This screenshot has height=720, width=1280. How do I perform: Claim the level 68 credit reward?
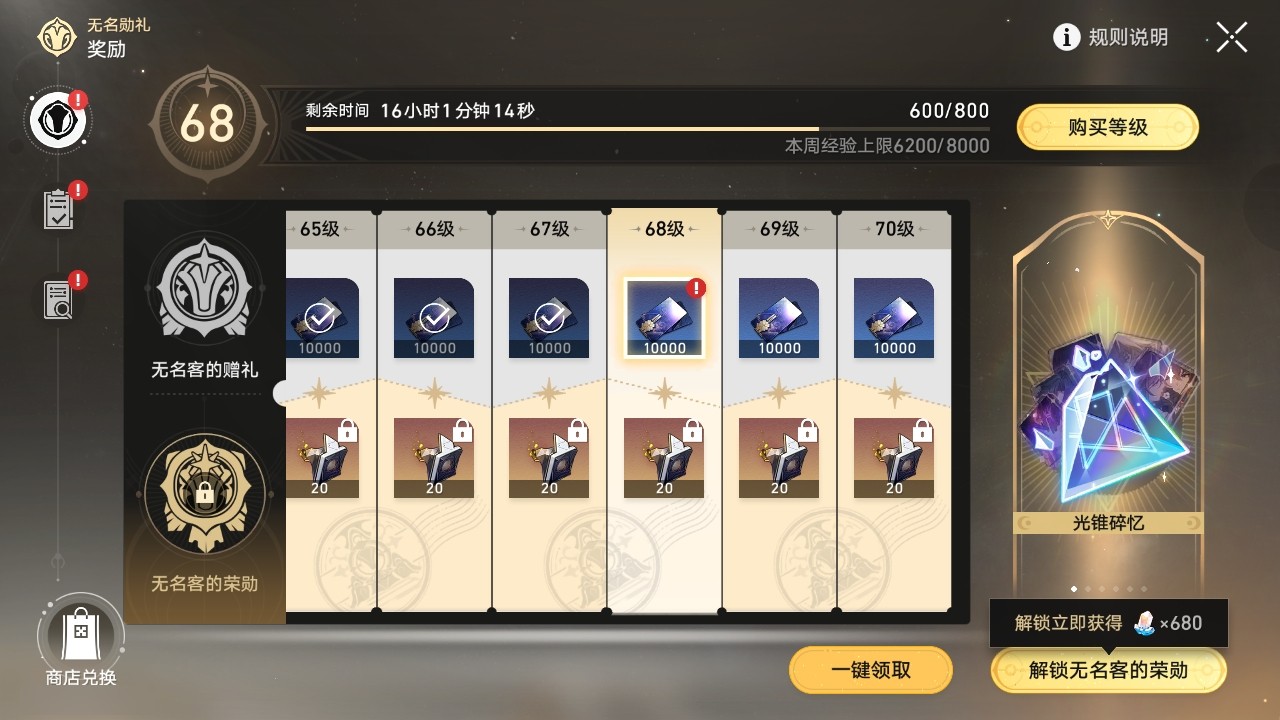(x=664, y=318)
